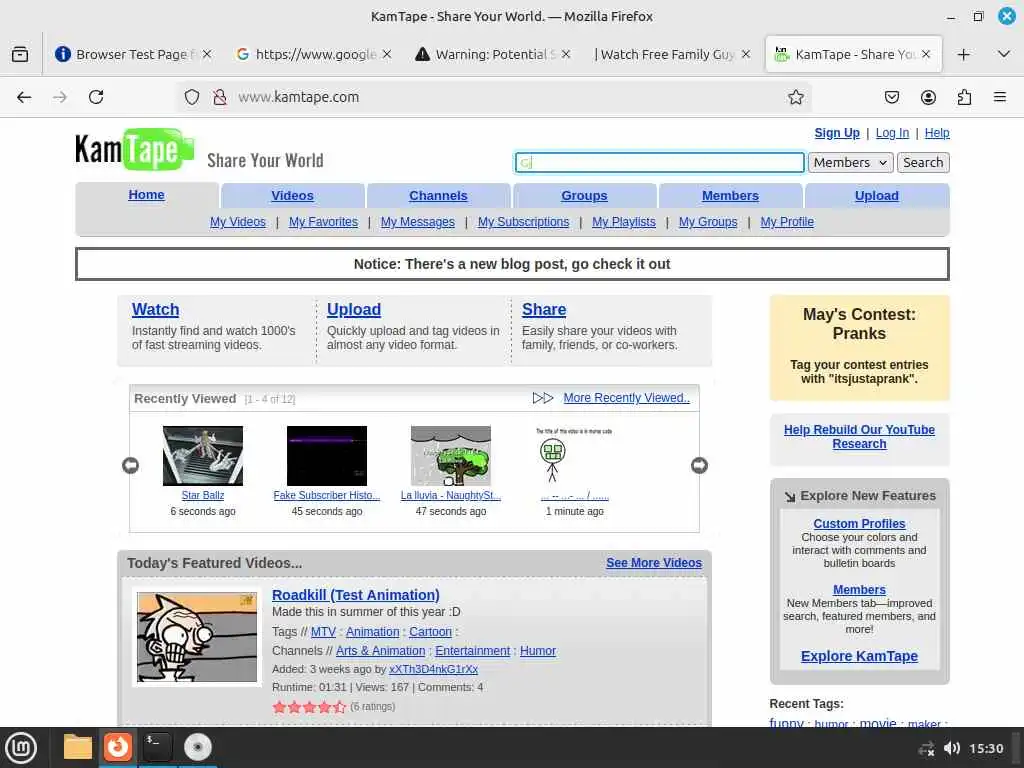Click the Arts & Animation channel link

tap(380, 650)
